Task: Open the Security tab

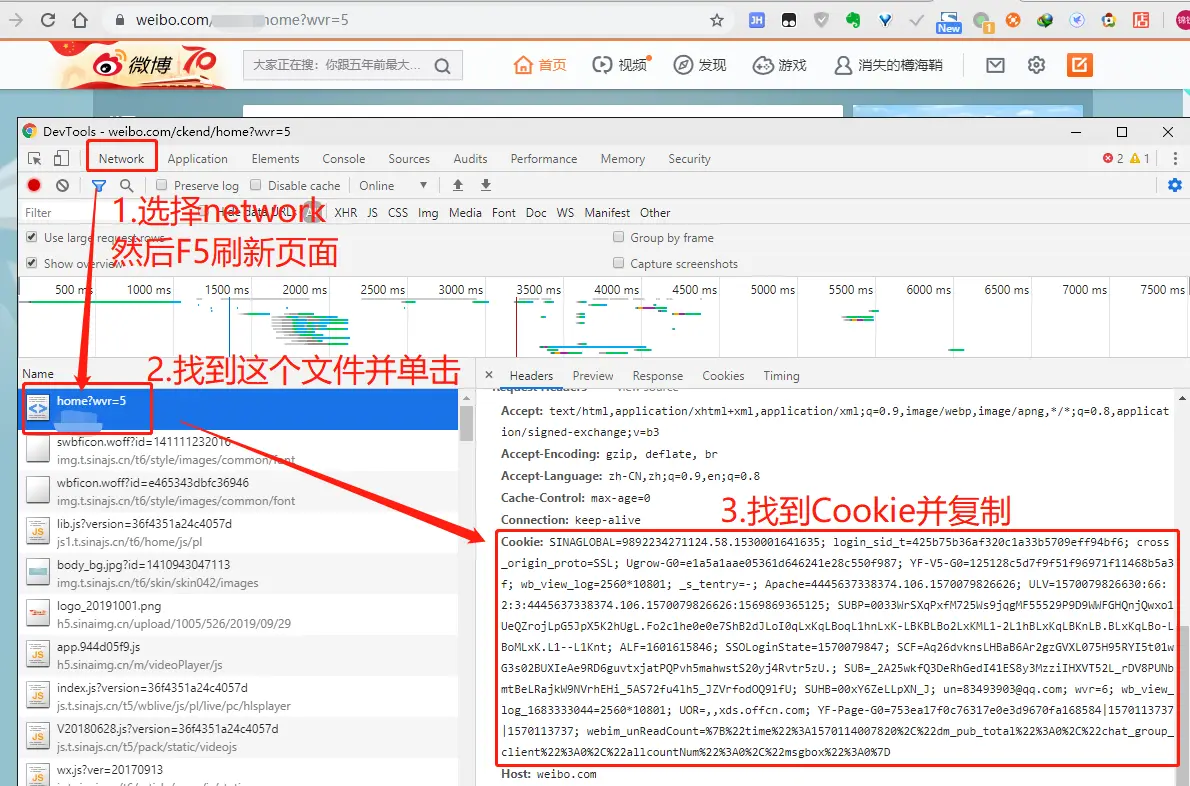Action: pyautogui.click(x=689, y=159)
